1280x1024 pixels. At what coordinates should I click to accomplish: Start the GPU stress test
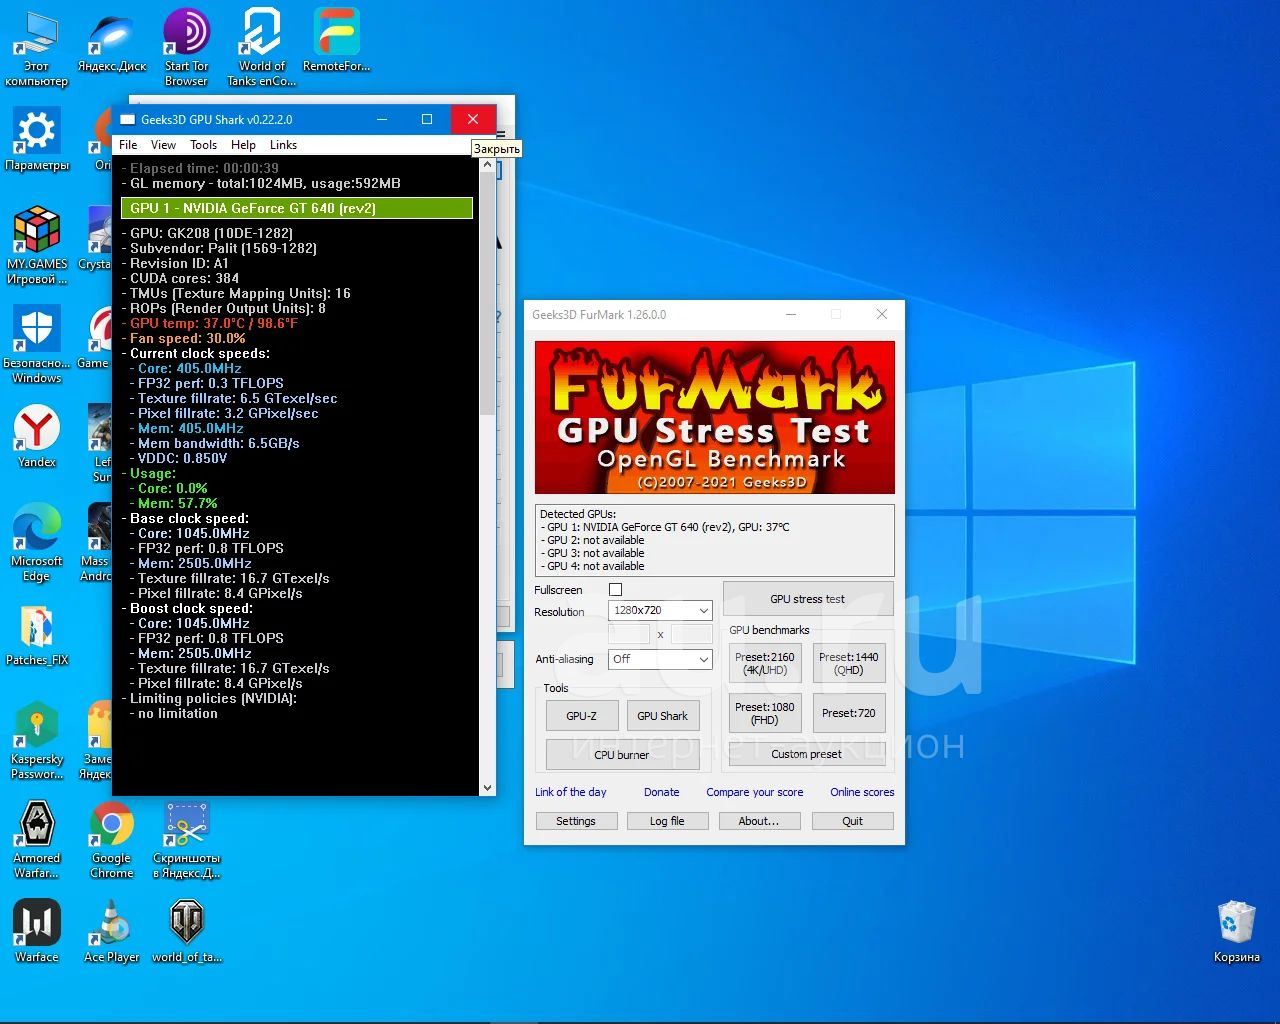(x=808, y=599)
